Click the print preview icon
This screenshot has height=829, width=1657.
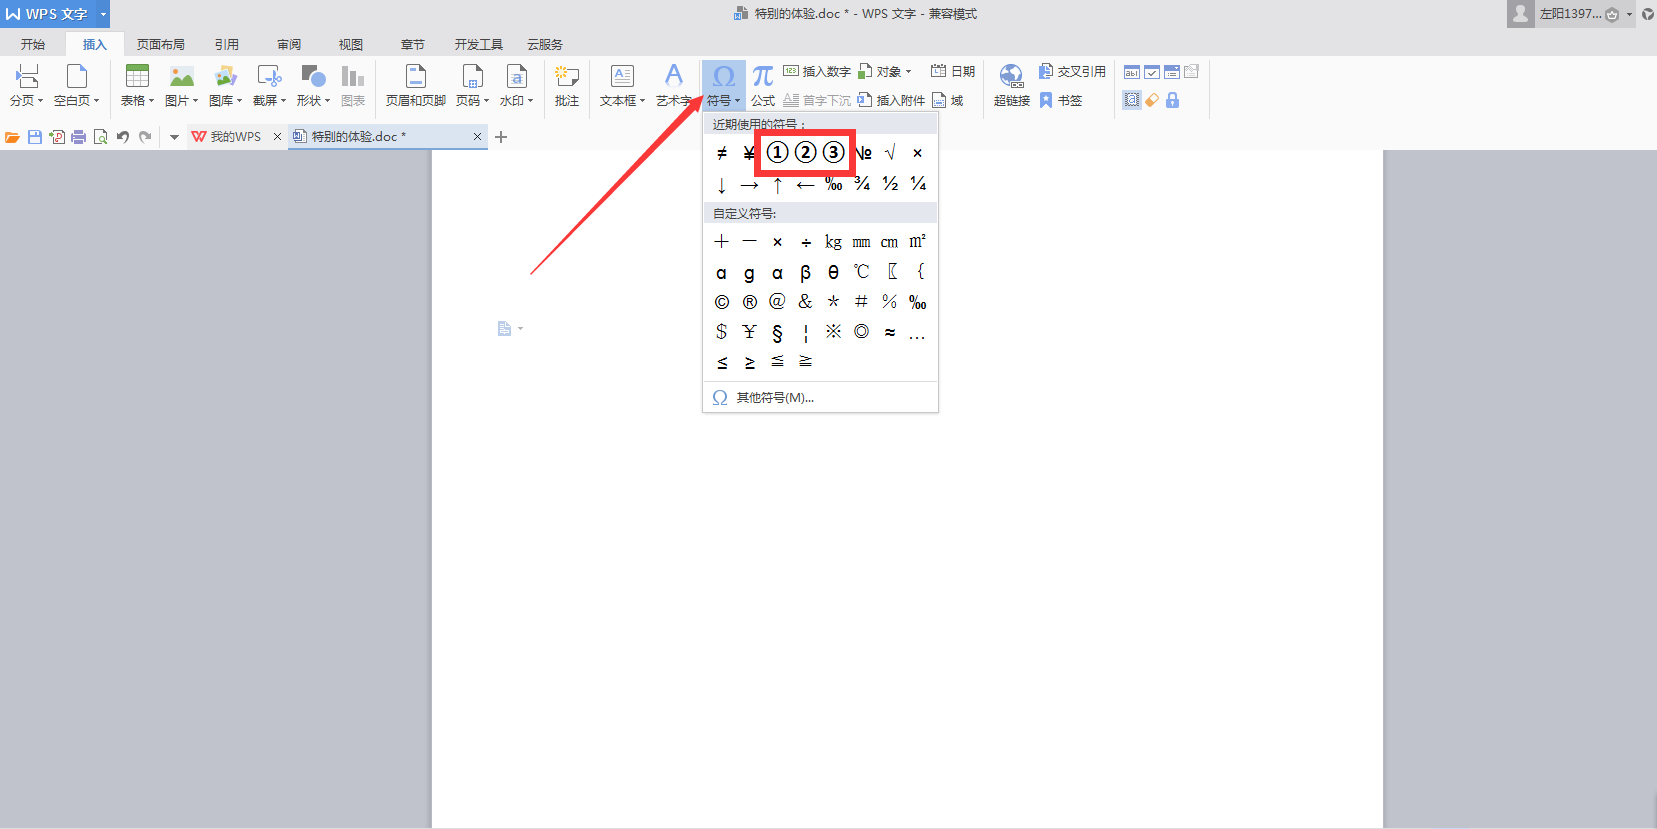coord(101,137)
